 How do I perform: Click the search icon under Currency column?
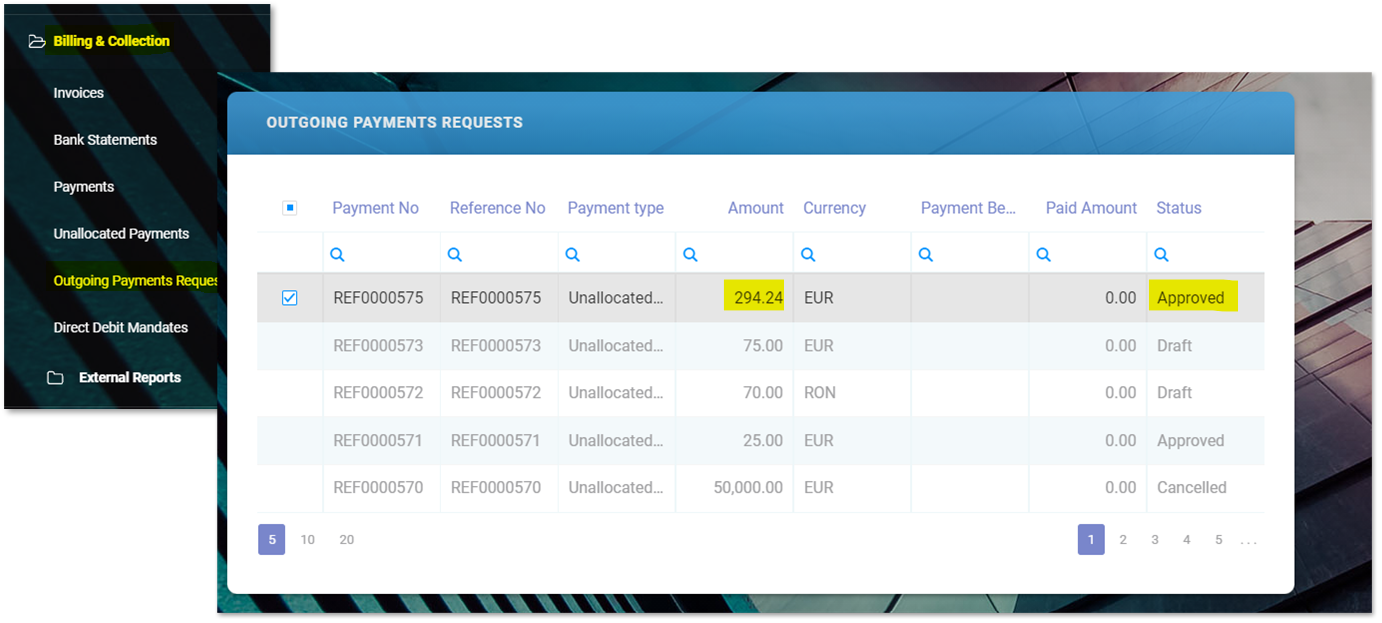(808, 255)
